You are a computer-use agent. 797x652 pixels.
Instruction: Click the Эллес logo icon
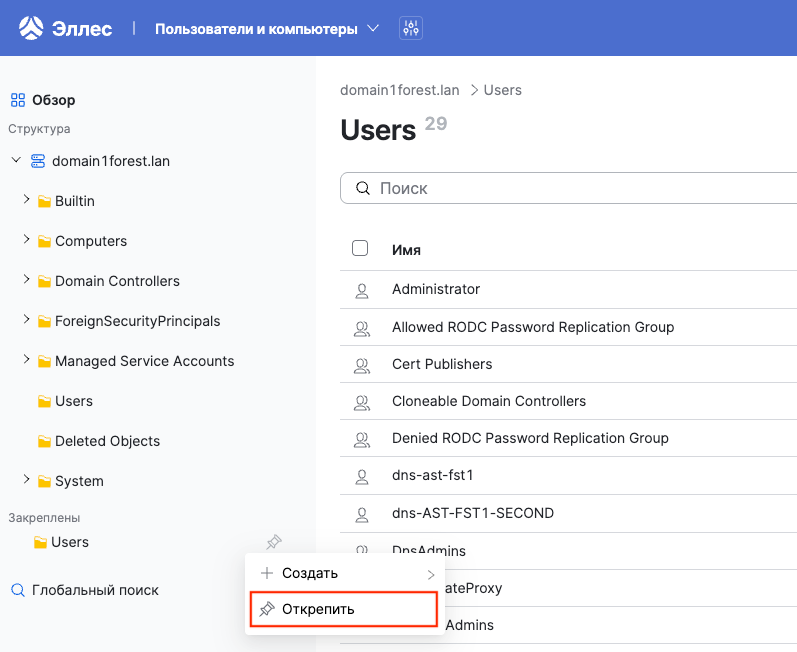click(x=31, y=28)
